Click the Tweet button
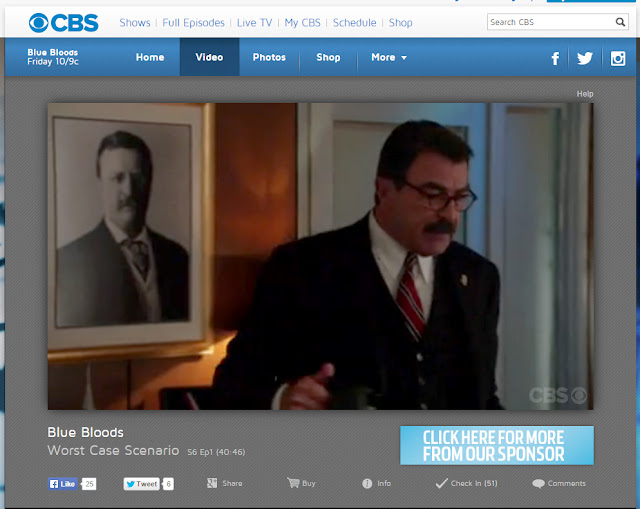This screenshot has height=509, width=640. (141, 484)
